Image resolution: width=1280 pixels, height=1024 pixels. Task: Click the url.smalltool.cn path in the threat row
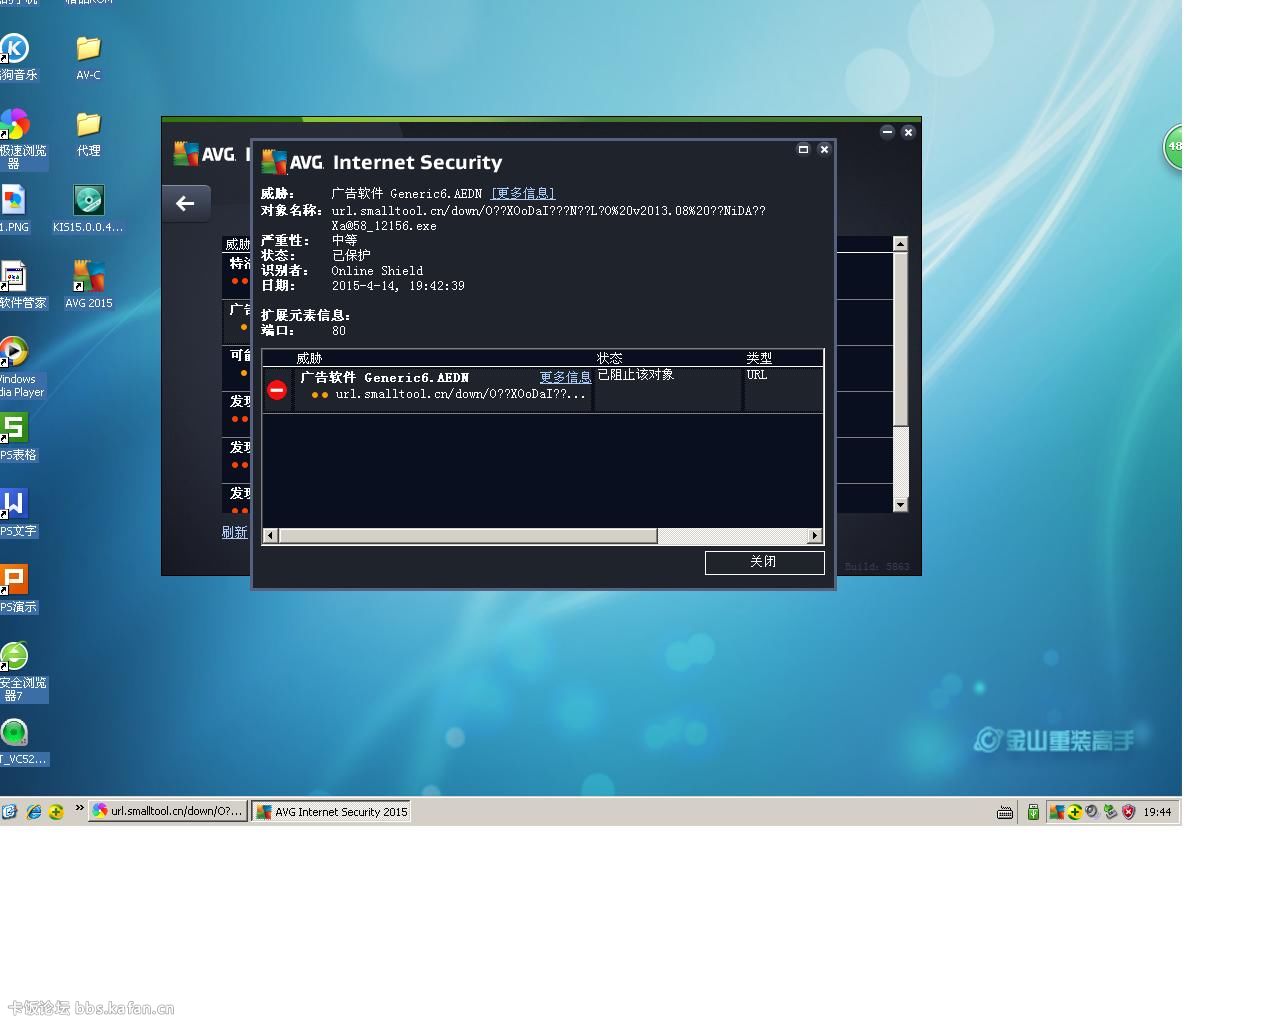461,394
